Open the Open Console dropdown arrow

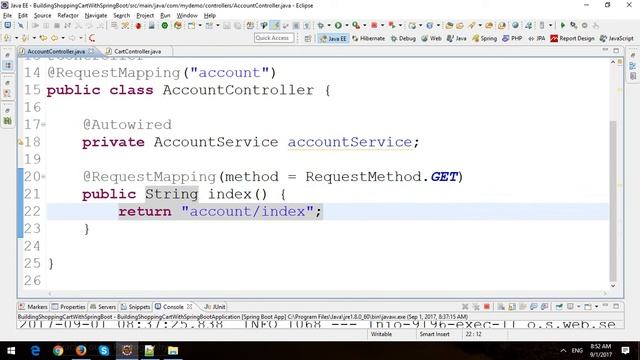(x=596, y=307)
